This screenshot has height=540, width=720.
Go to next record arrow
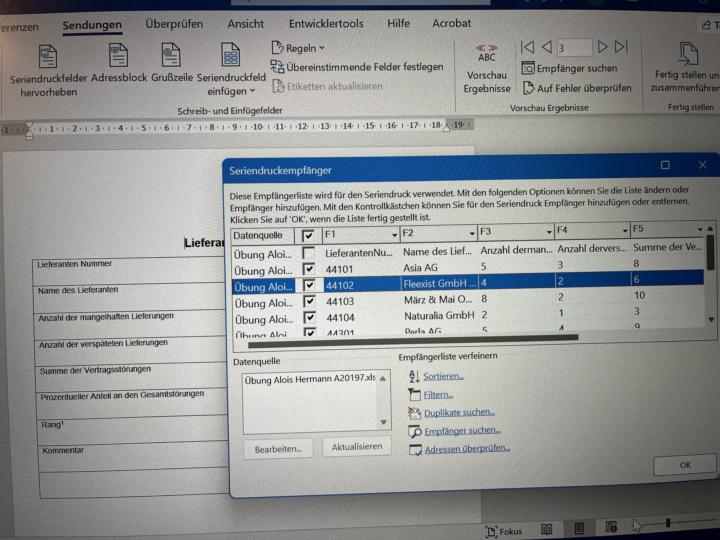pos(602,47)
